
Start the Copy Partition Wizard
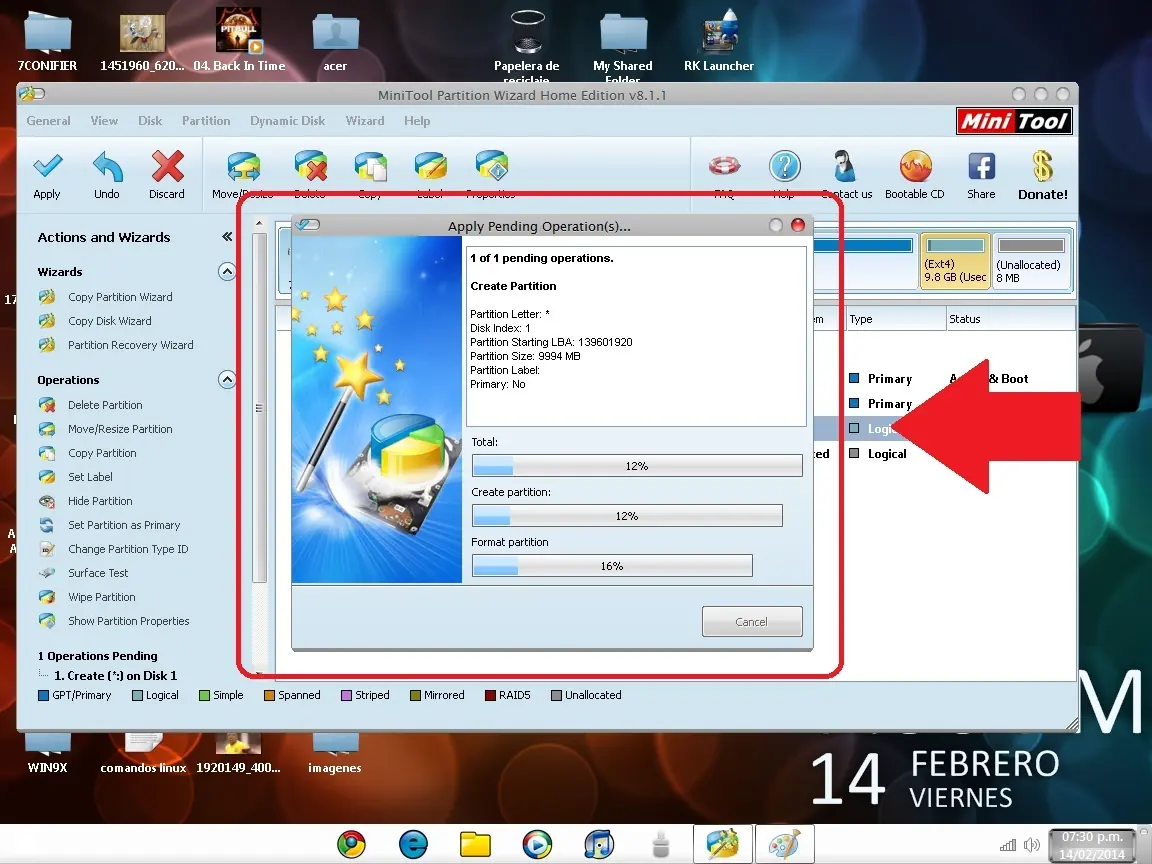pos(120,297)
